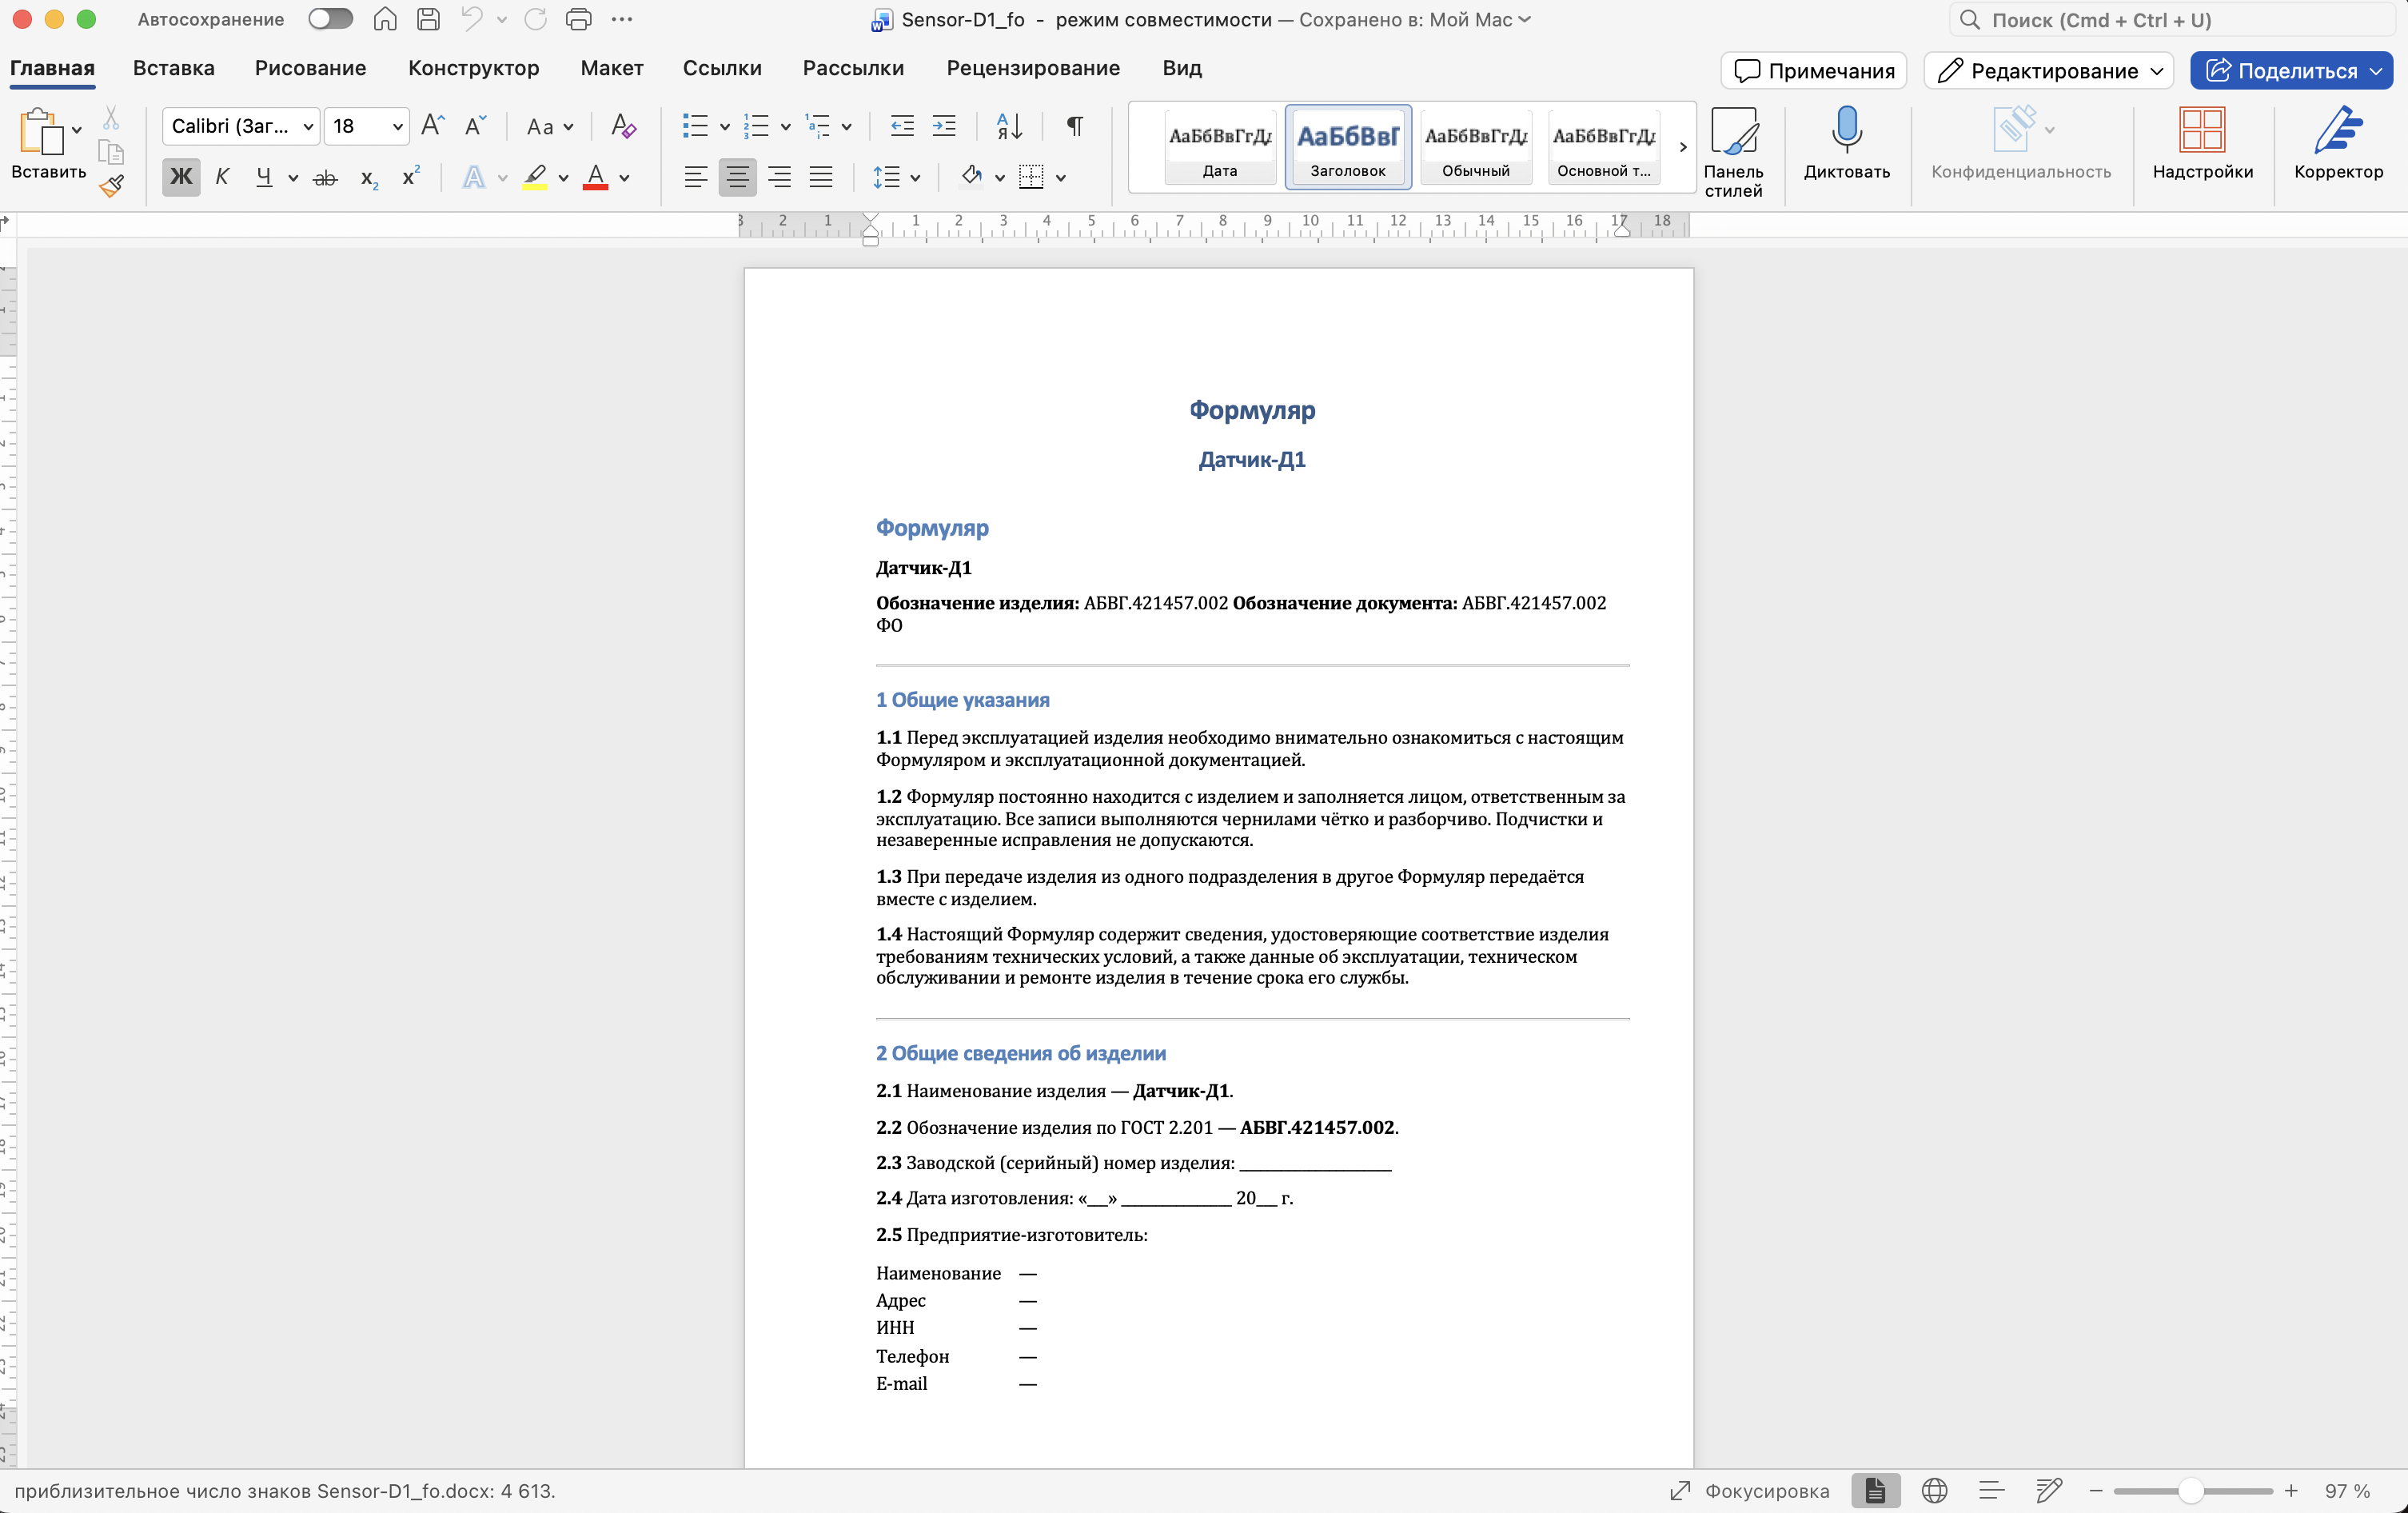The height and width of the screenshot is (1513, 2408).
Task: Apply the Основной т... style
Action: [1603, 147]
